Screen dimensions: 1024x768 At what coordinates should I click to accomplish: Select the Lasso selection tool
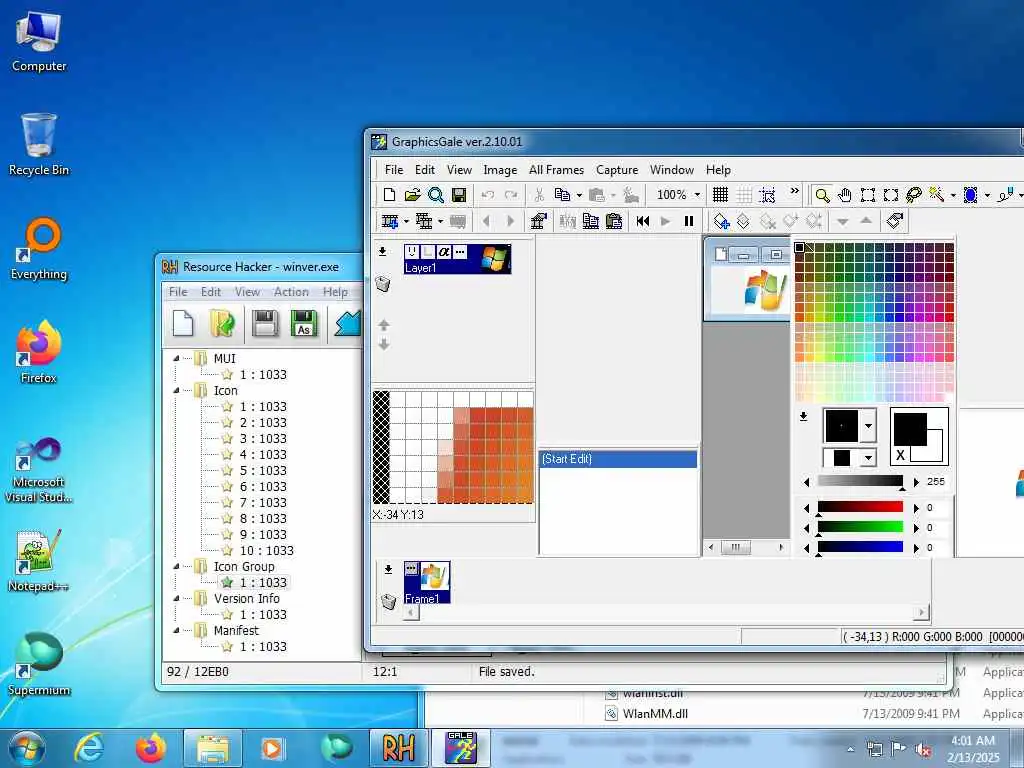[x=914, y=195]
